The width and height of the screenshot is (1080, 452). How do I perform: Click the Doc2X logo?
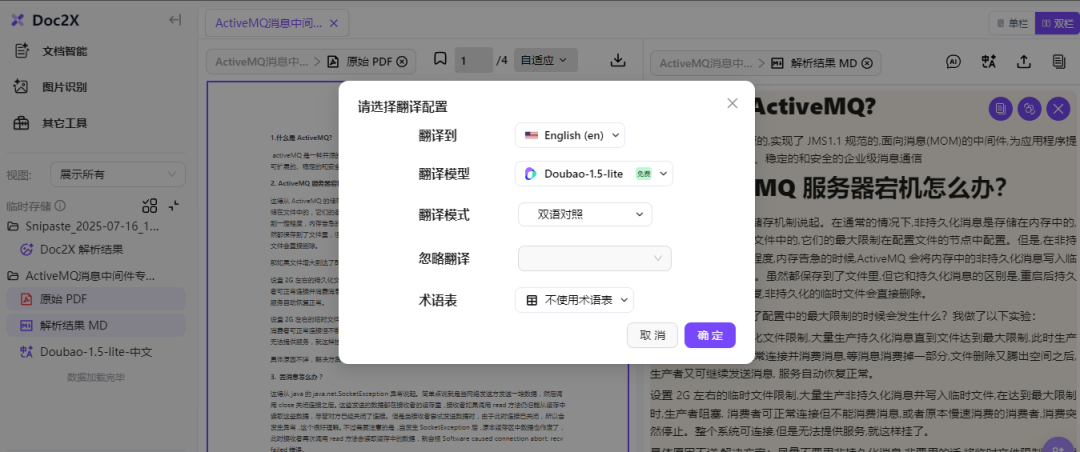pos(45,20)
